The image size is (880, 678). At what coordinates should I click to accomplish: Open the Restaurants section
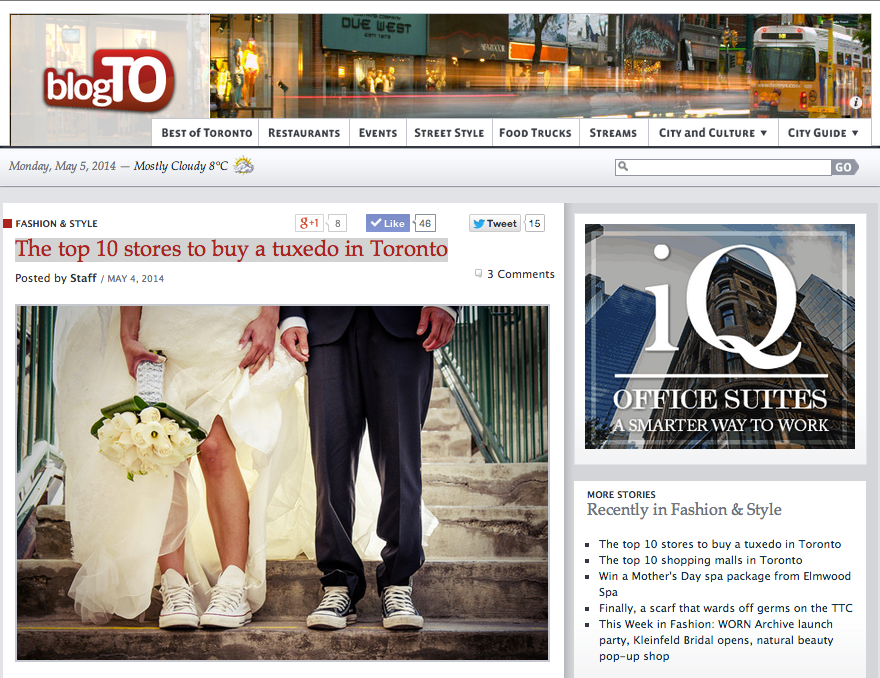[303, 131]
